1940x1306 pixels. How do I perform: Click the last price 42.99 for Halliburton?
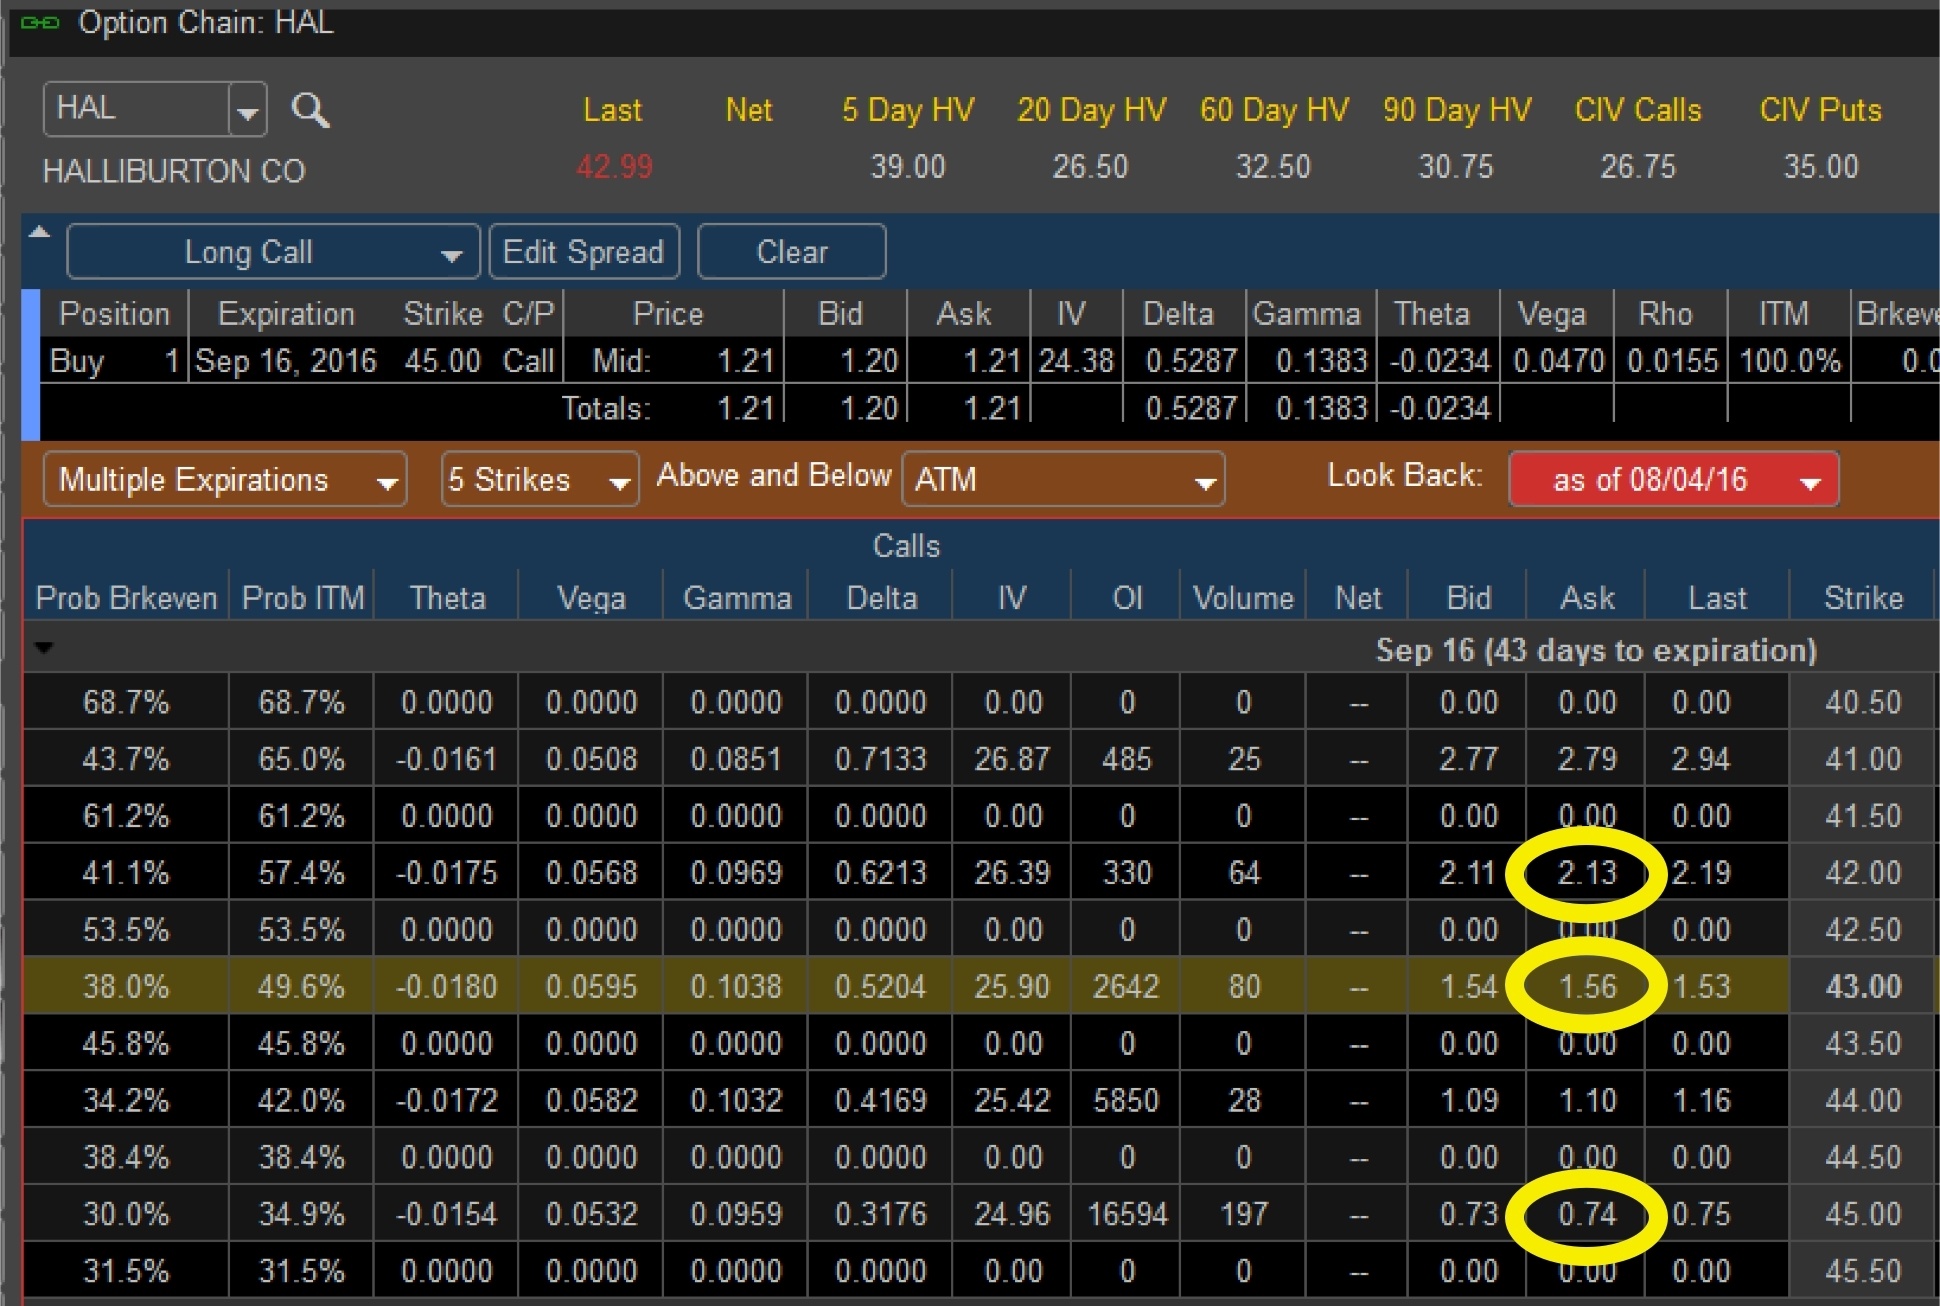614,166
